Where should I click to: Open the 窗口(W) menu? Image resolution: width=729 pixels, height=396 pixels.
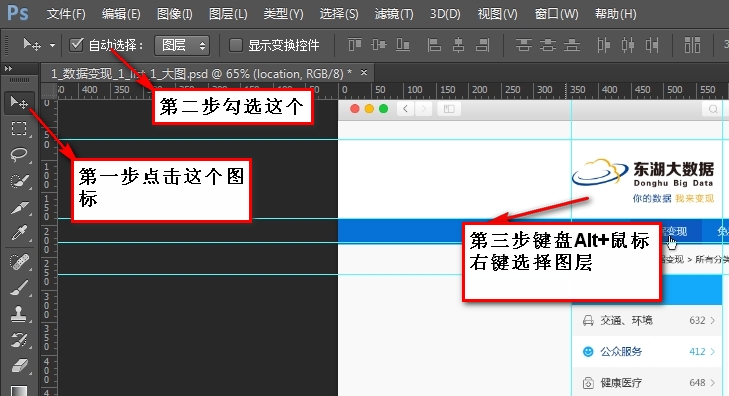(x=556, y=14)
